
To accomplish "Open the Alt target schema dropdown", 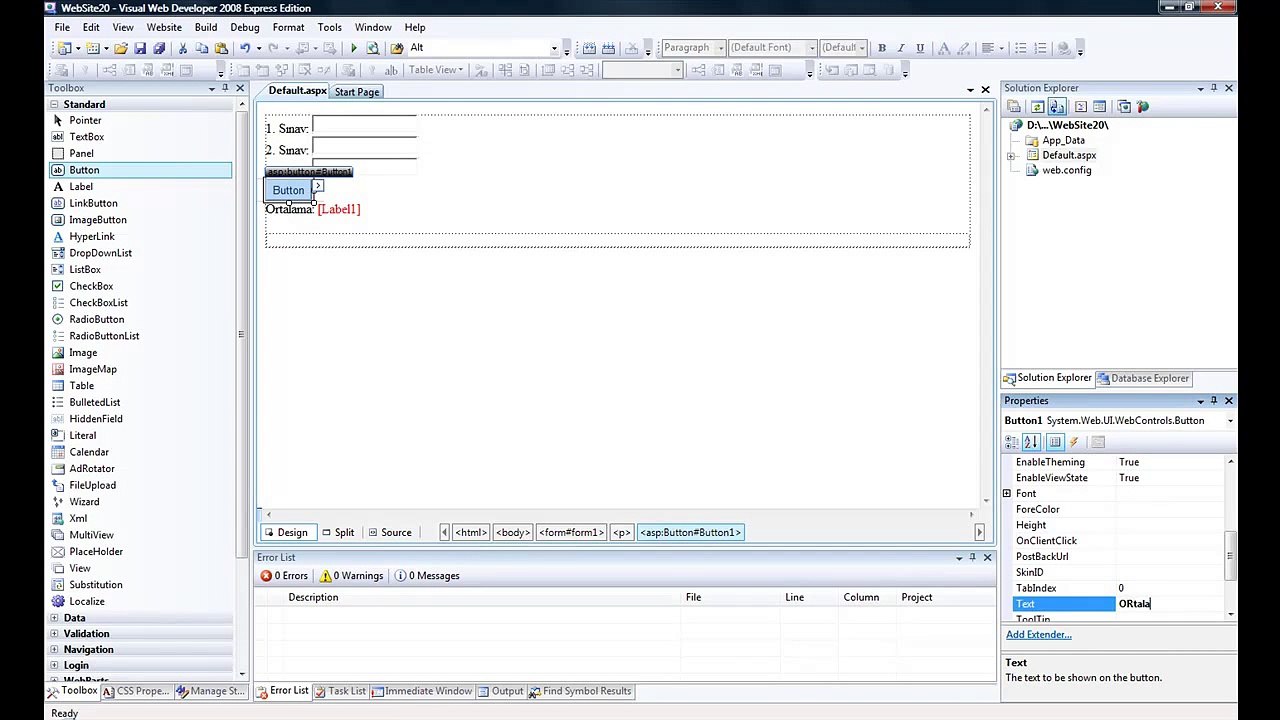I will (x=554, y=48).
